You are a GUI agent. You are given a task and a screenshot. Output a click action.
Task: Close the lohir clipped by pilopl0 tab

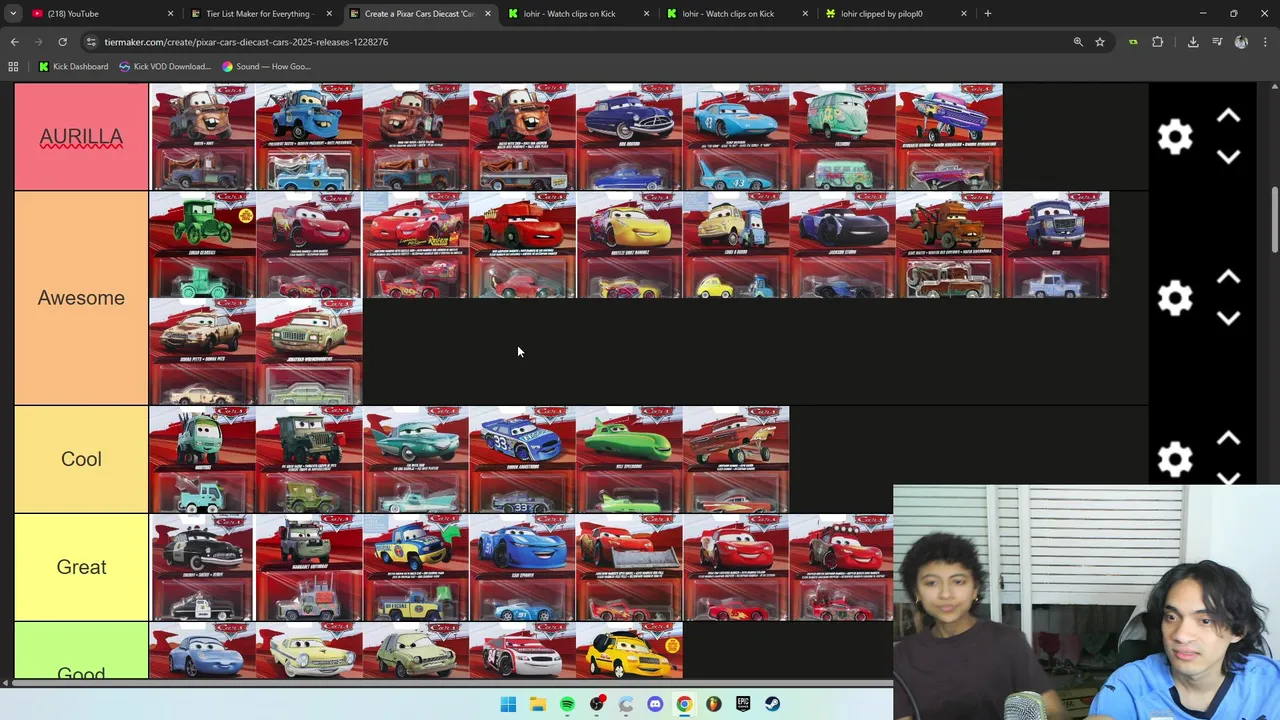tap(964, 14)
